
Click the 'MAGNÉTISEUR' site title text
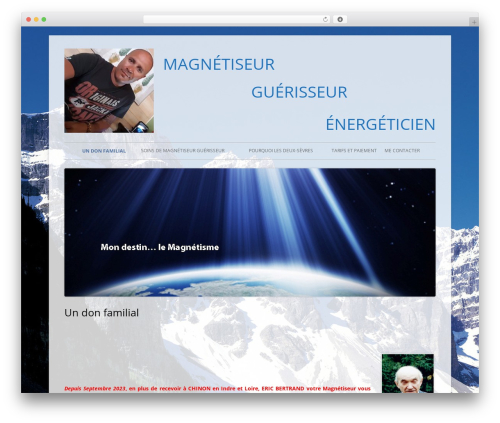point(219,64)
